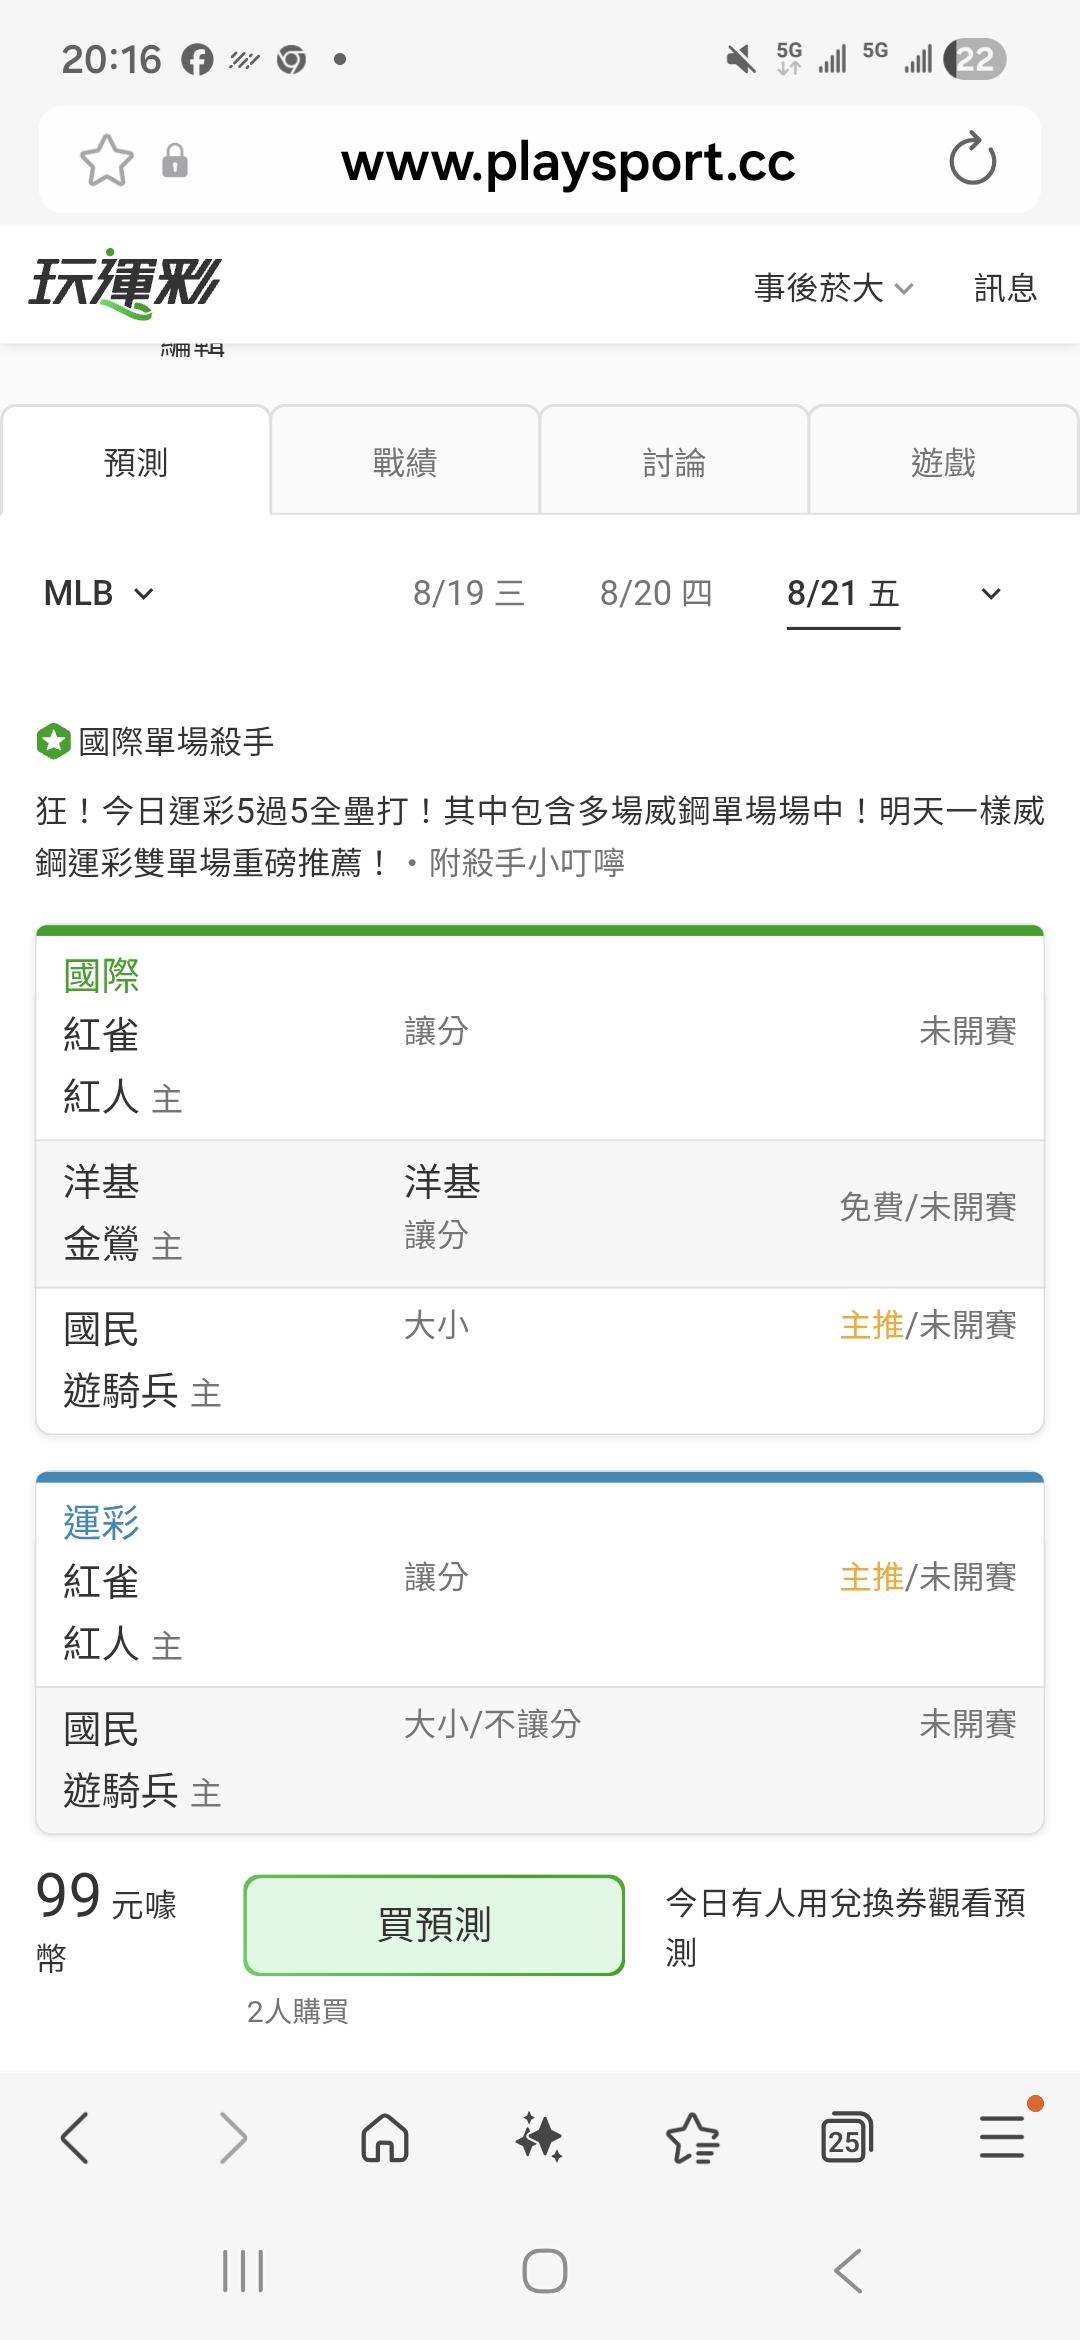
Task: Click the 買預測 button
Action: tap(434, 1924)
